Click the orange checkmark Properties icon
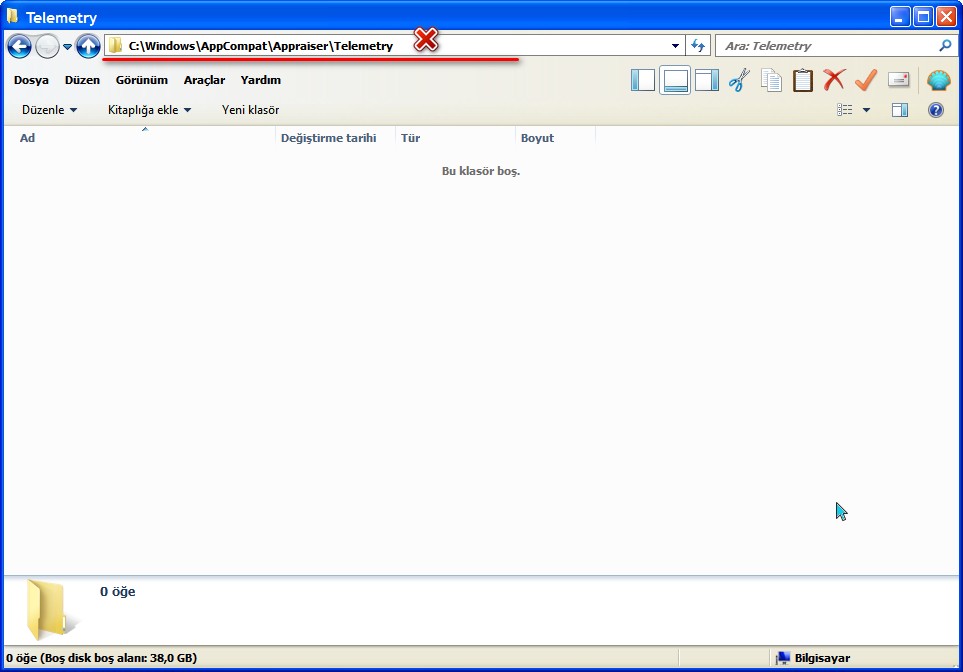 coord(866,80)
